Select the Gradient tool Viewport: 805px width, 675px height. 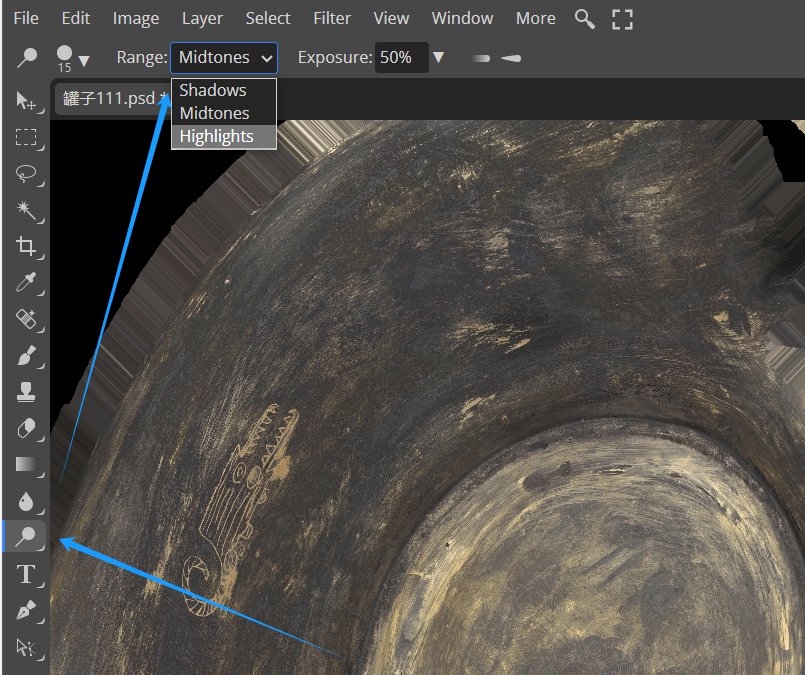coord(26,464)
